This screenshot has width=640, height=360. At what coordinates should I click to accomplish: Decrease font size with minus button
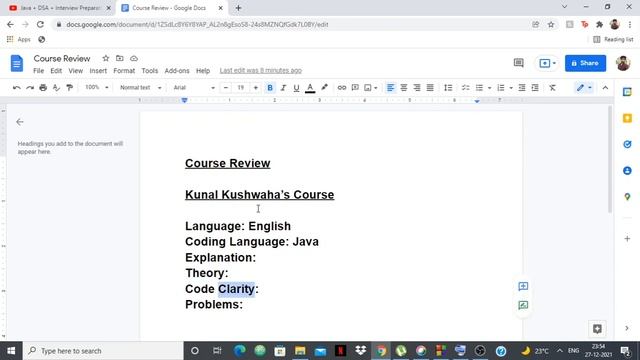(226, 88)
